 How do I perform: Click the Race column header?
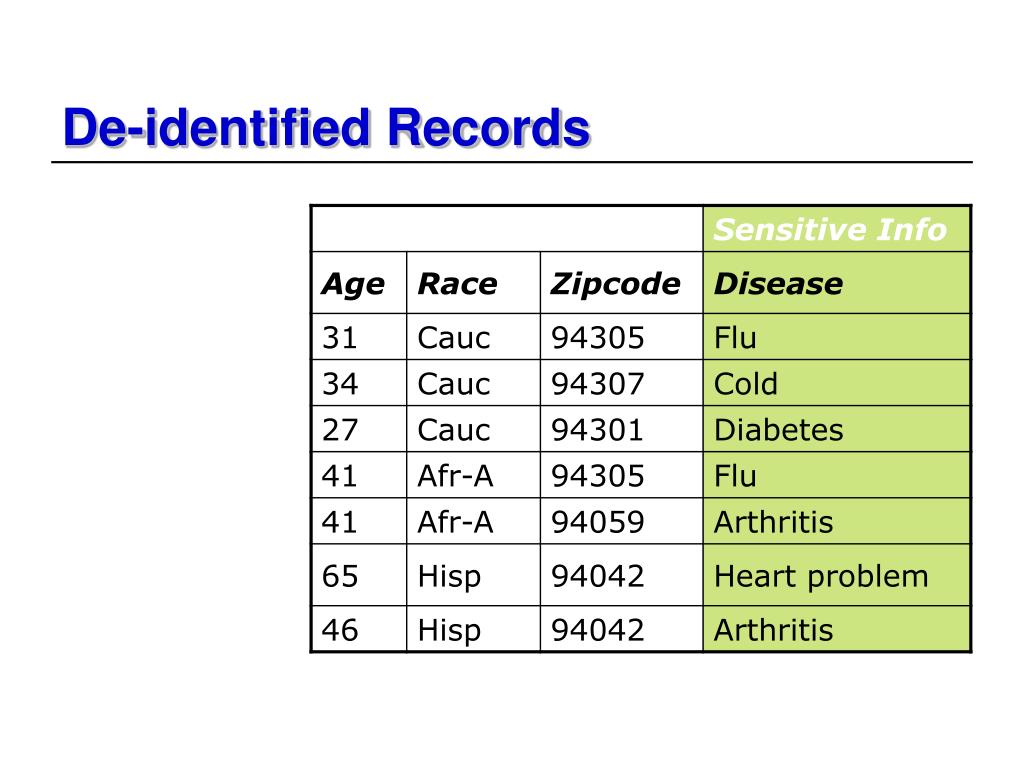[473, 283]
